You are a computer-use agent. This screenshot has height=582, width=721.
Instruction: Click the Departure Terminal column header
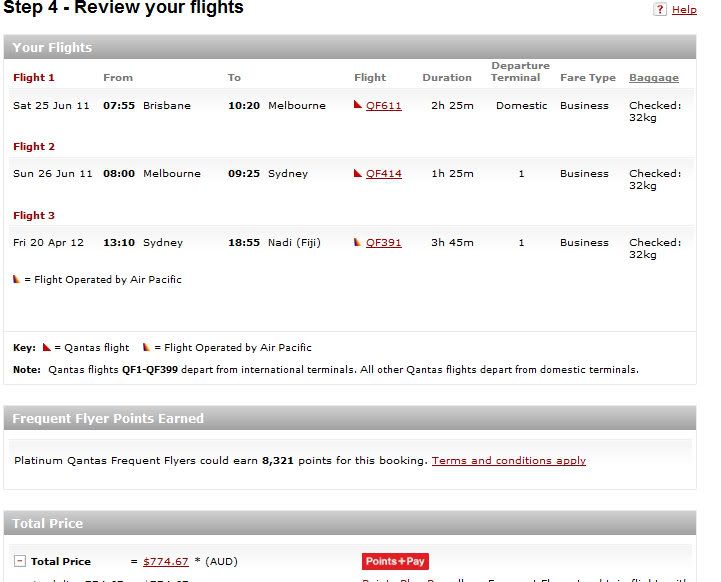[x=520, y=72]
